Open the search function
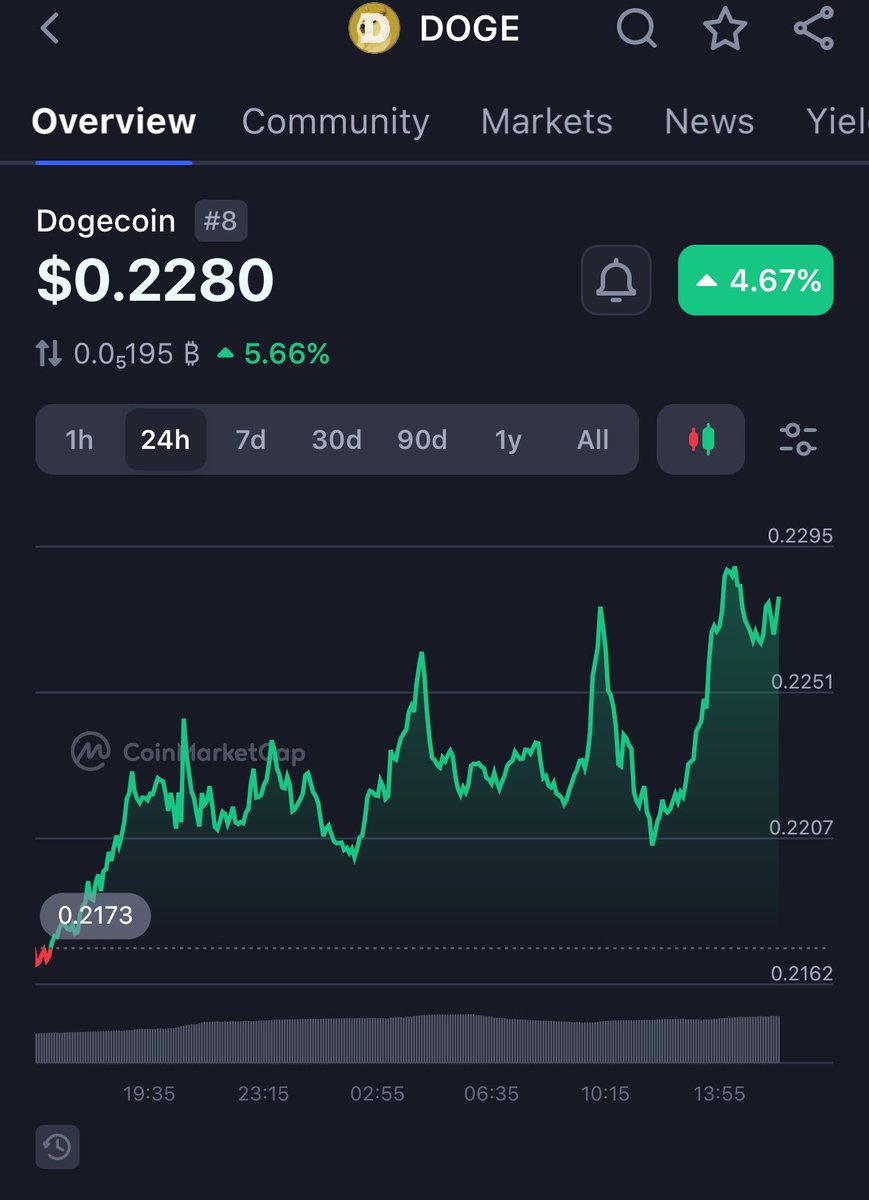 click(636, 28)
